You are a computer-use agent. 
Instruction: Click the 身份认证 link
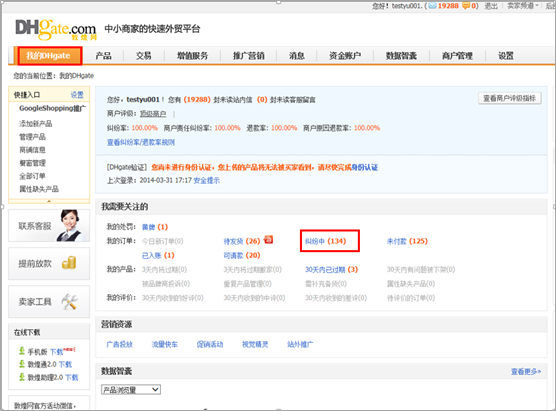(x=365, y=167)
